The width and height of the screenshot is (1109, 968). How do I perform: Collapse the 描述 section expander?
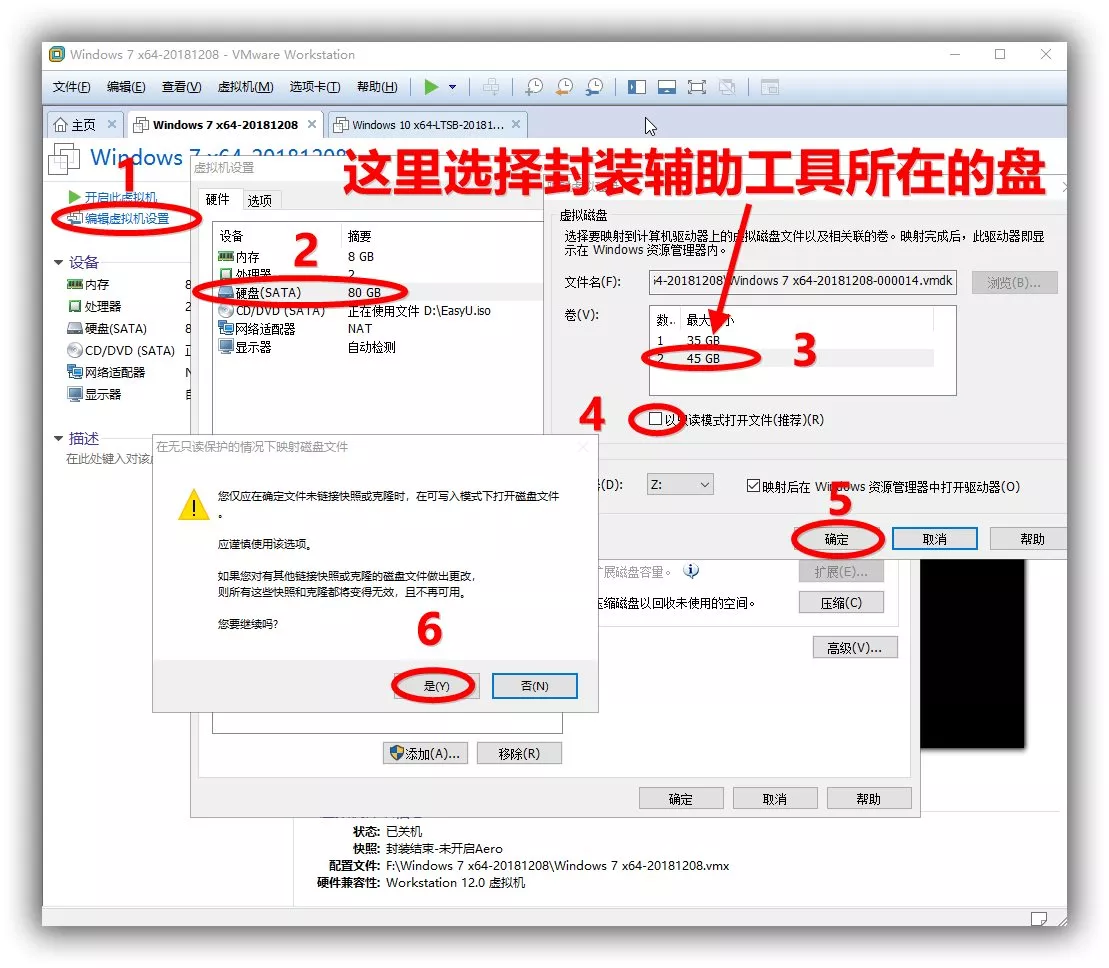(59, 438)
